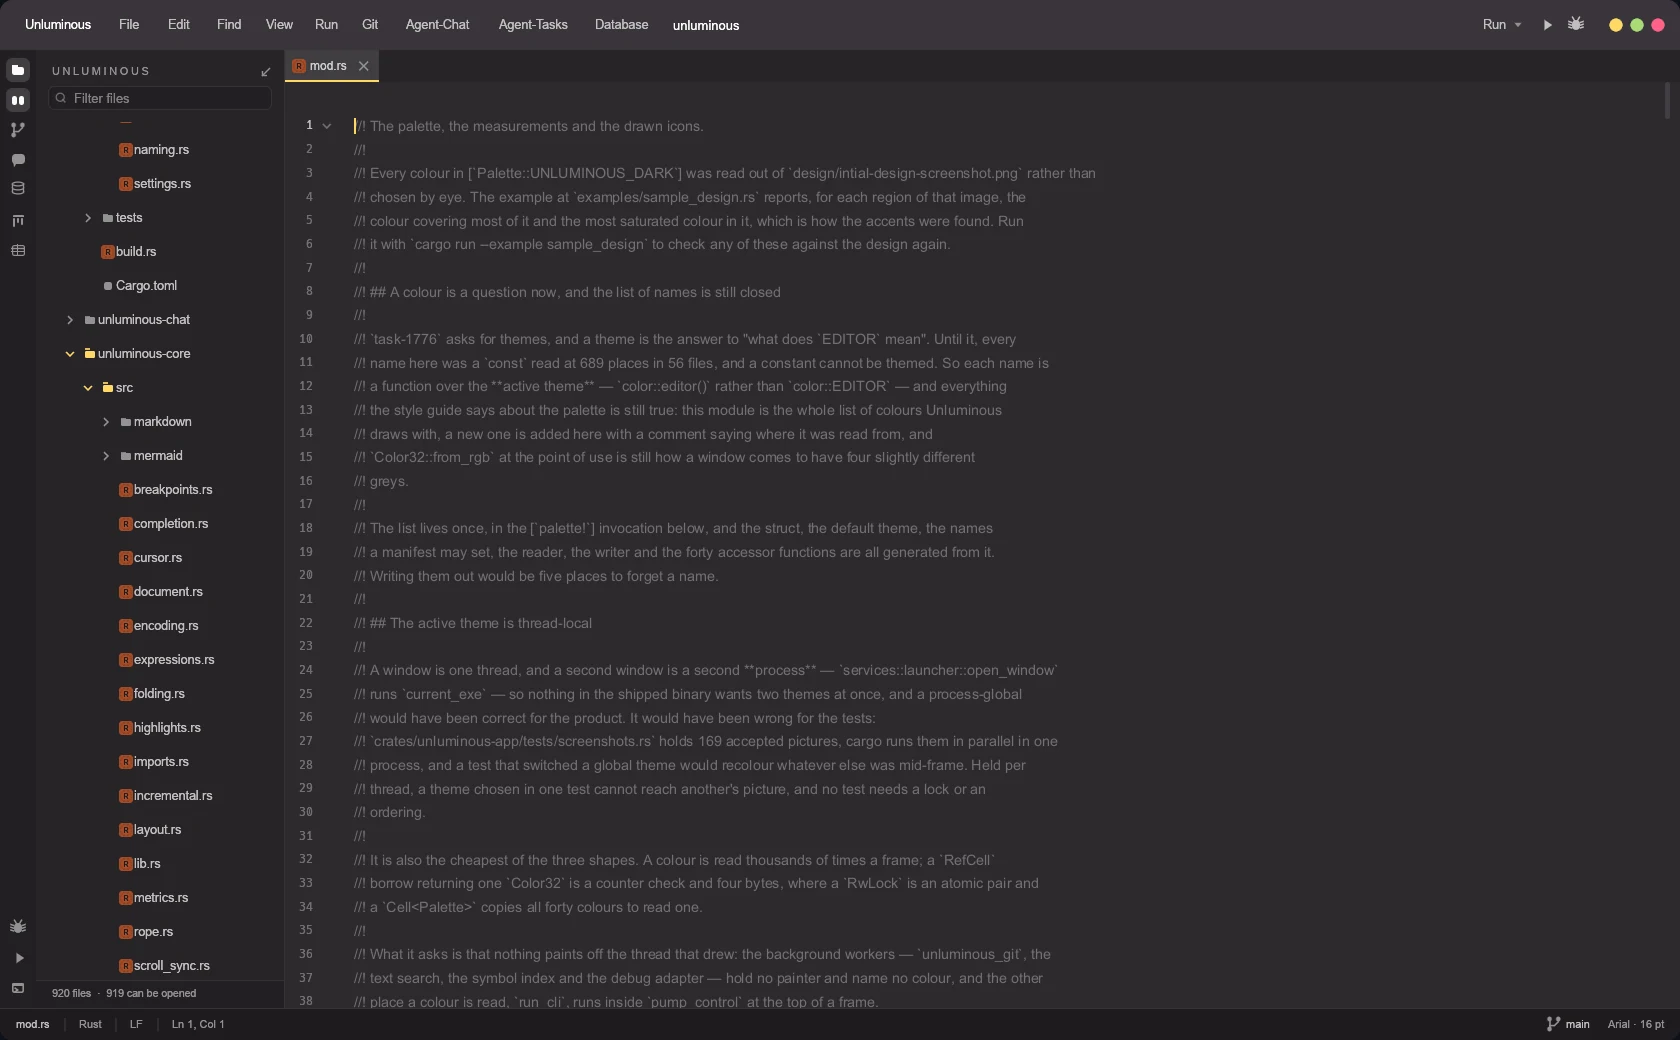Collapse the unluminous-core folder chevron
The height and width of the screenshot is (1040, 1680).
pos(70,354)
